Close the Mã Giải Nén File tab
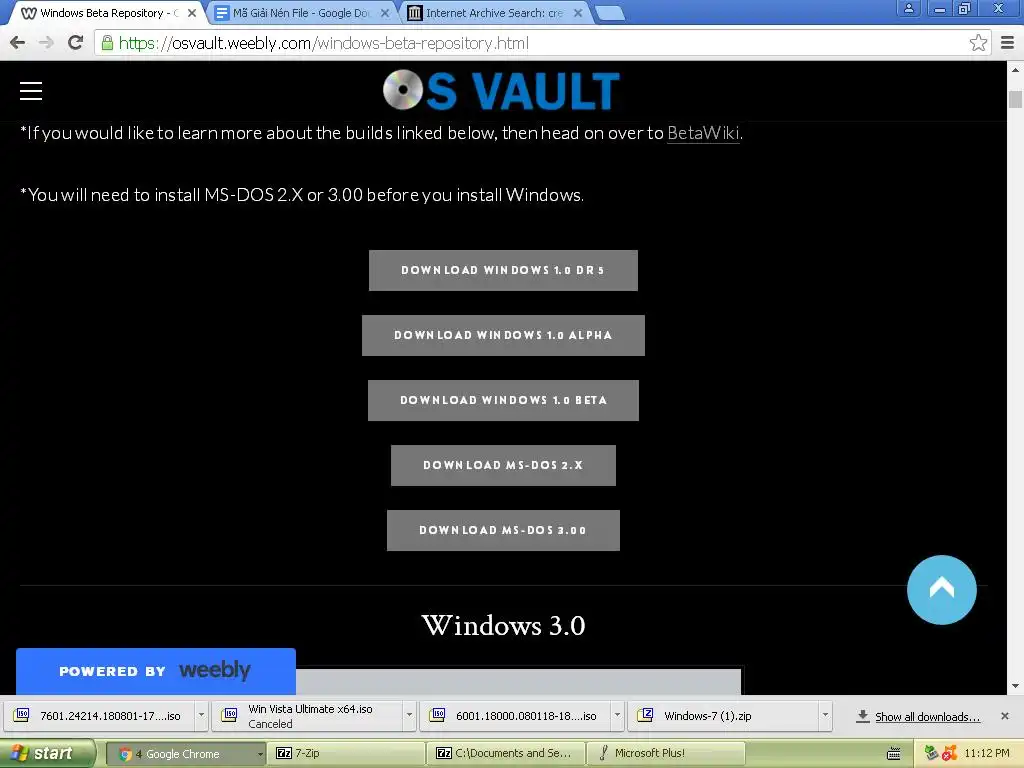This screenshot has height=768, width=1024. pyautogui.click(x=385, y=13)
